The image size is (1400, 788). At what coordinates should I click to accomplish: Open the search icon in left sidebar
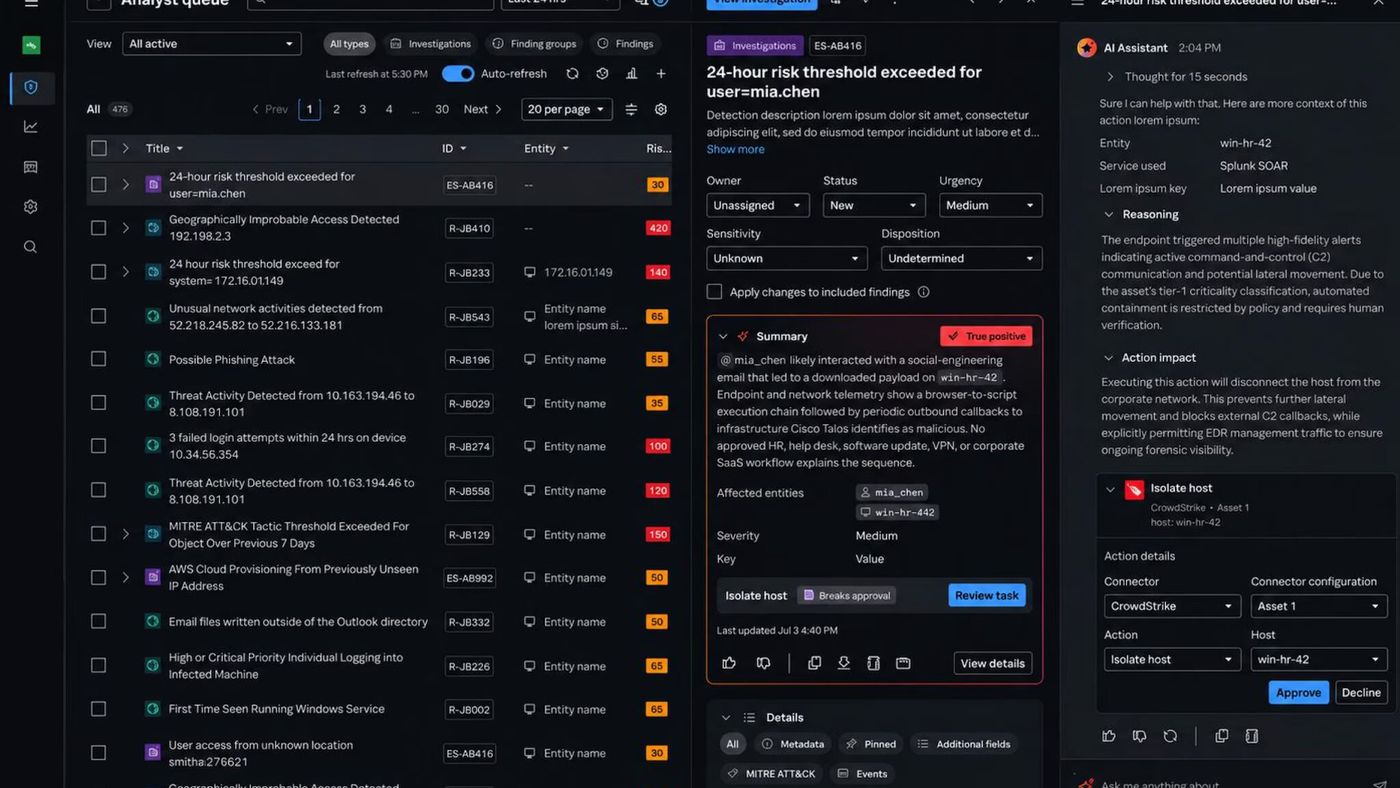tap(31, 247)
